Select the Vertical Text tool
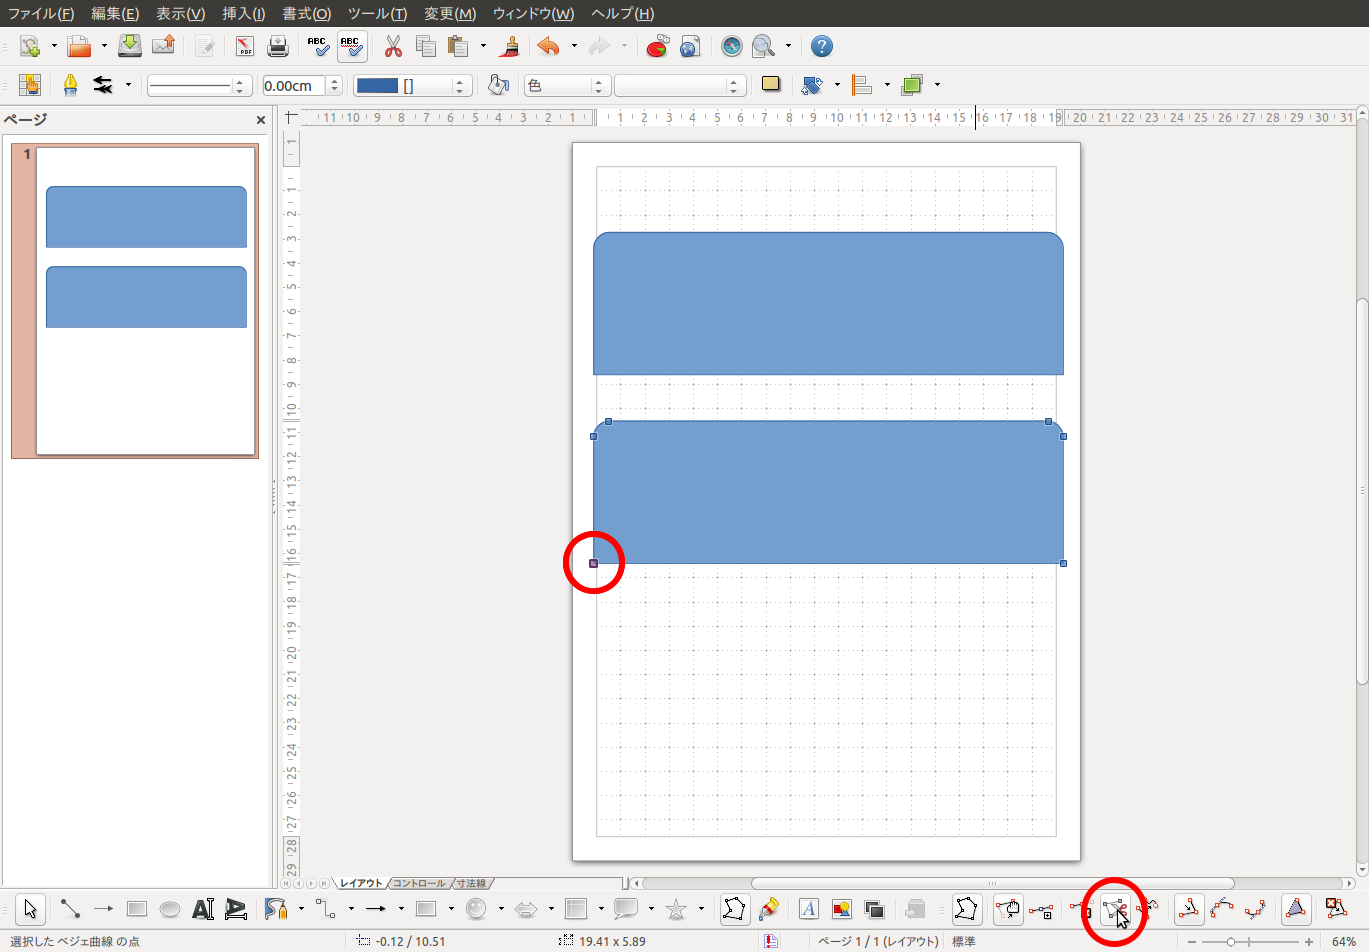The height and width of the screenshot is (952, 1369). coord(236,909)
